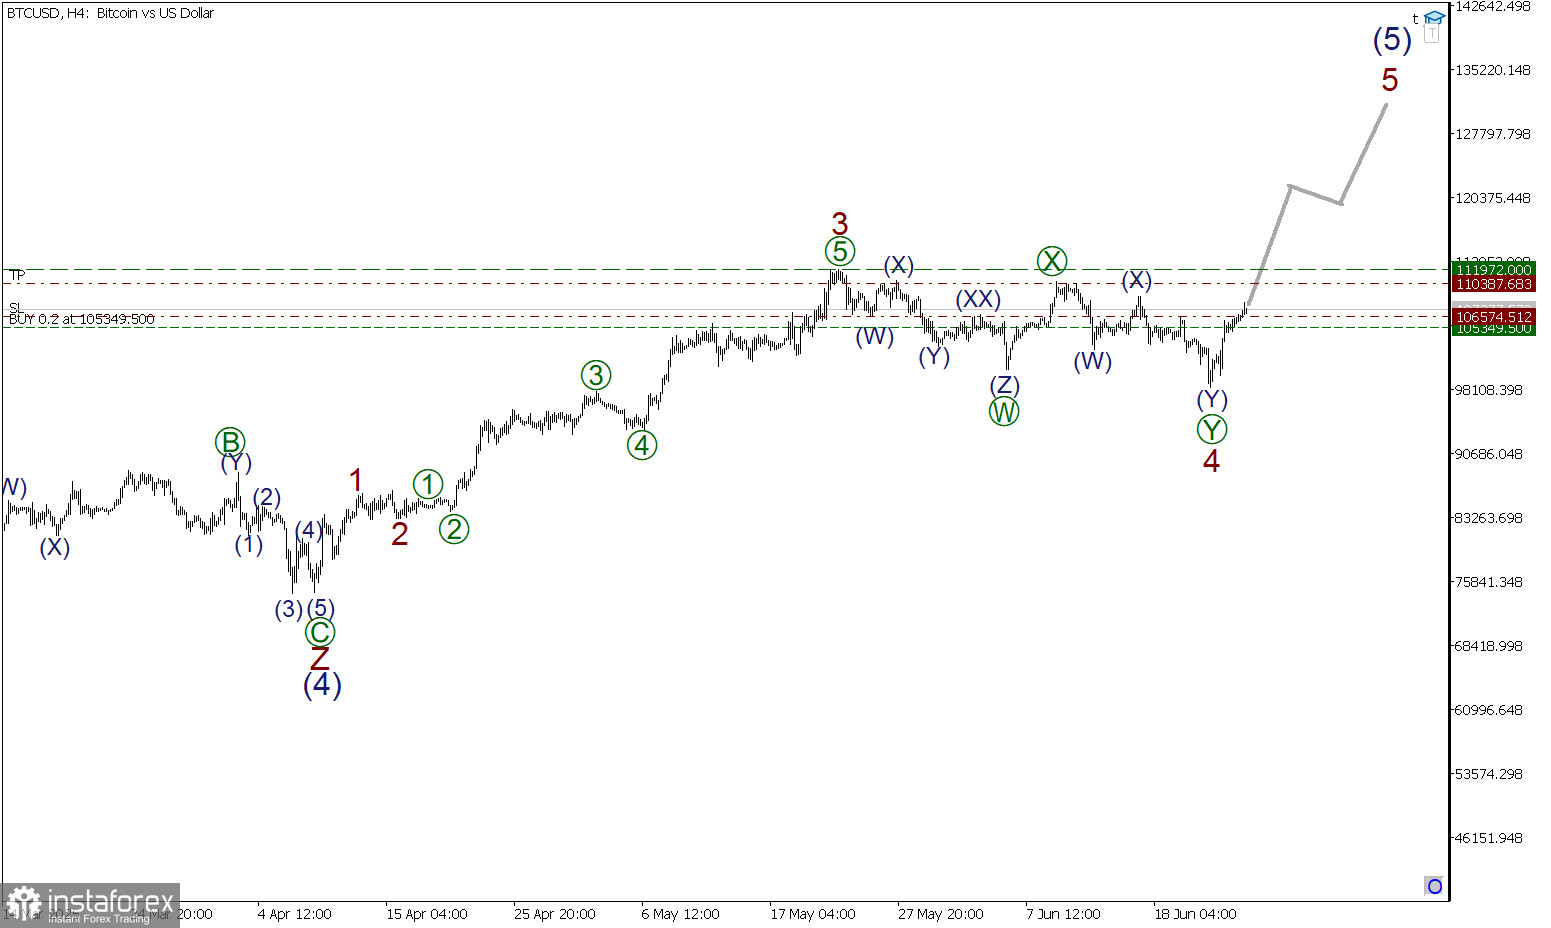Click the circled green 4 wave marker

[x=642, y=445]
